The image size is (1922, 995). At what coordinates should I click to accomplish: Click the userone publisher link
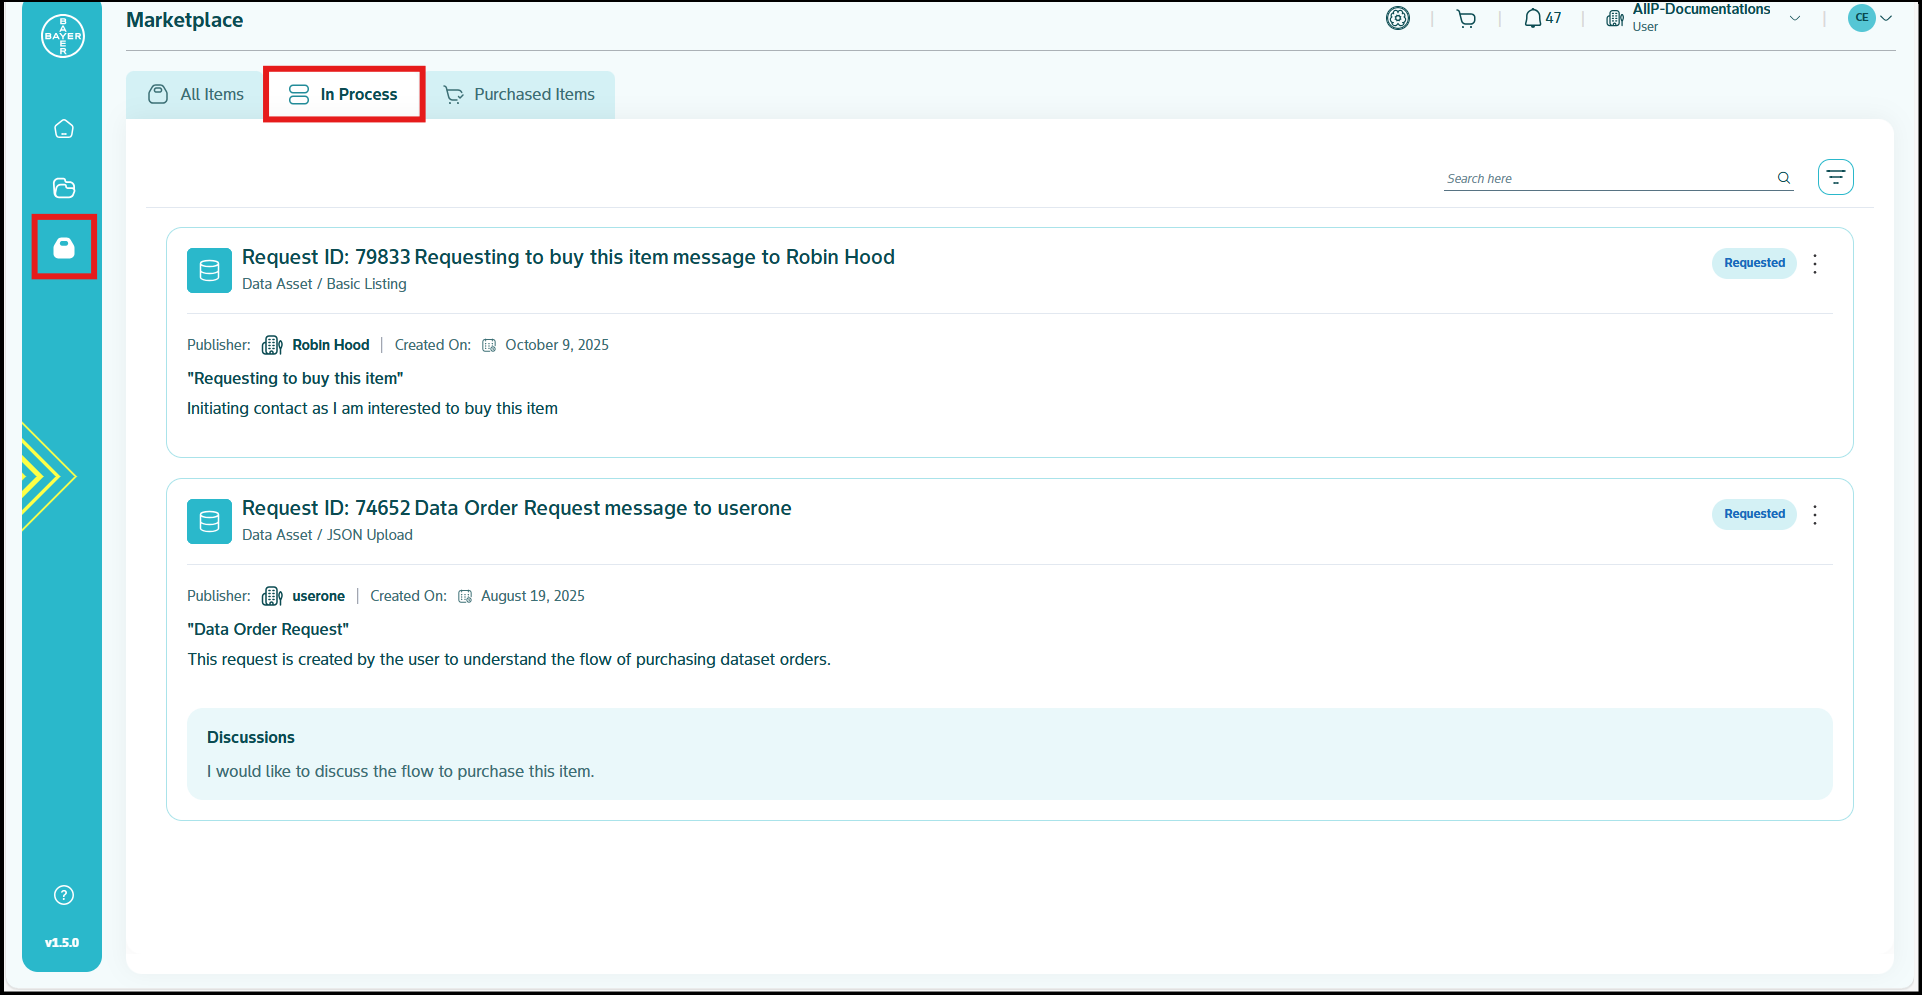coord(318,596)
